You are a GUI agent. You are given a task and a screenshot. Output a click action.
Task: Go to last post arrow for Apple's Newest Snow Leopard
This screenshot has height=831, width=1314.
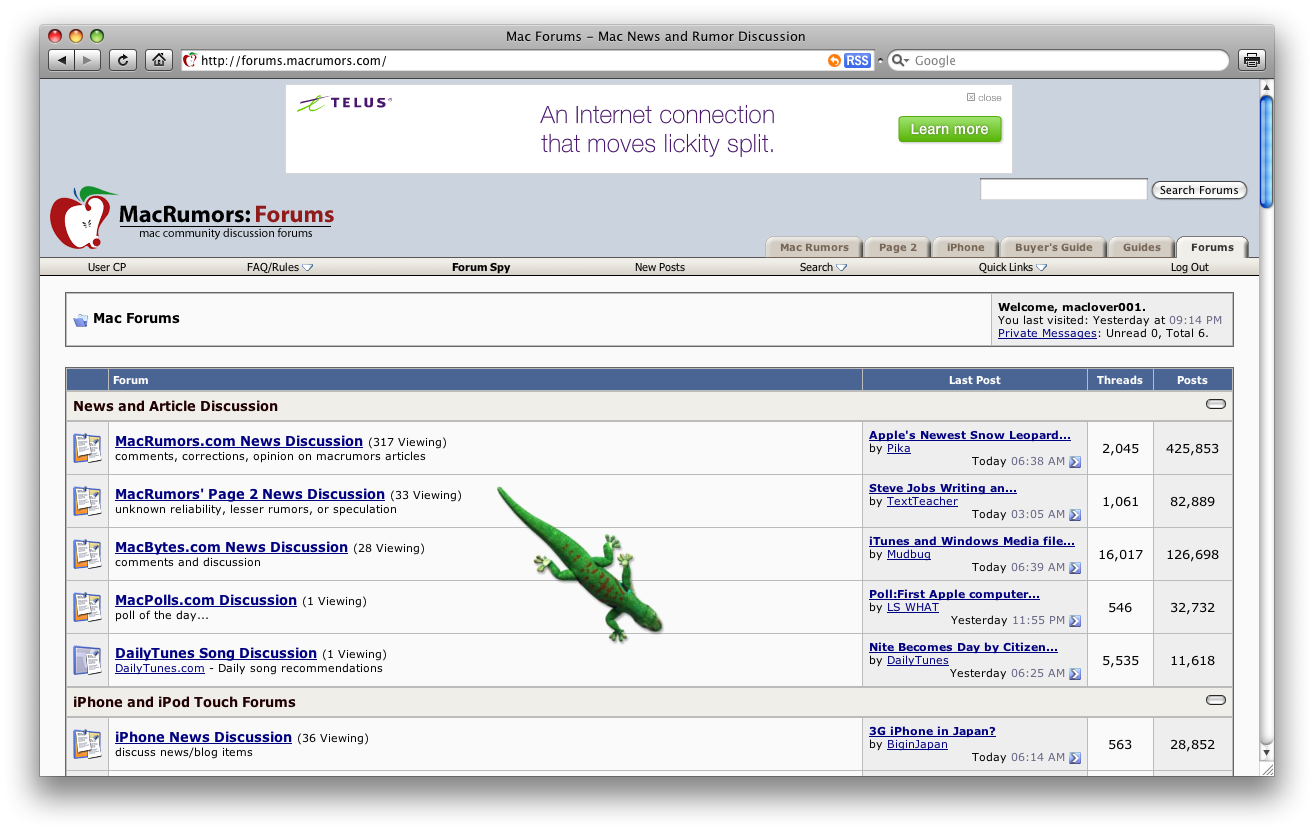(x=1075, y=462)
